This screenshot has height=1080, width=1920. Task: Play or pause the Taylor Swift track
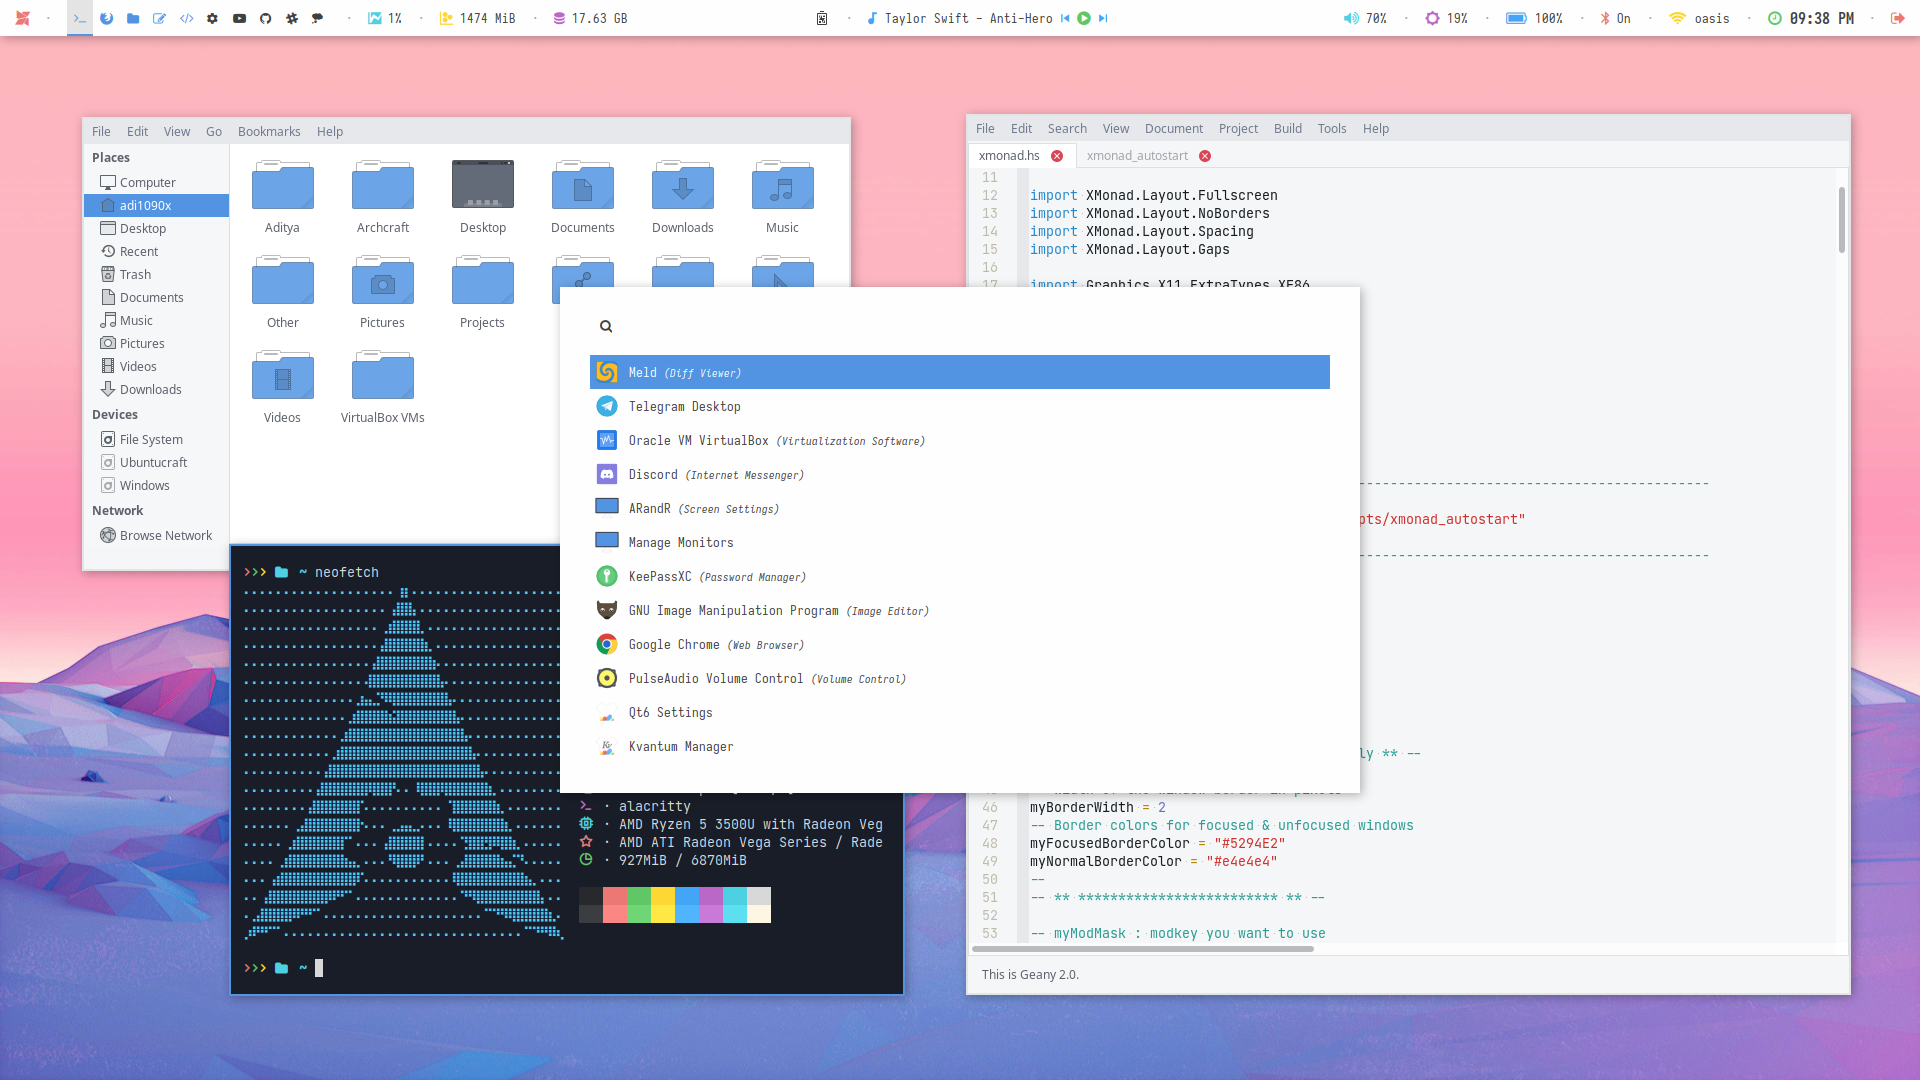click(1084, 18)
